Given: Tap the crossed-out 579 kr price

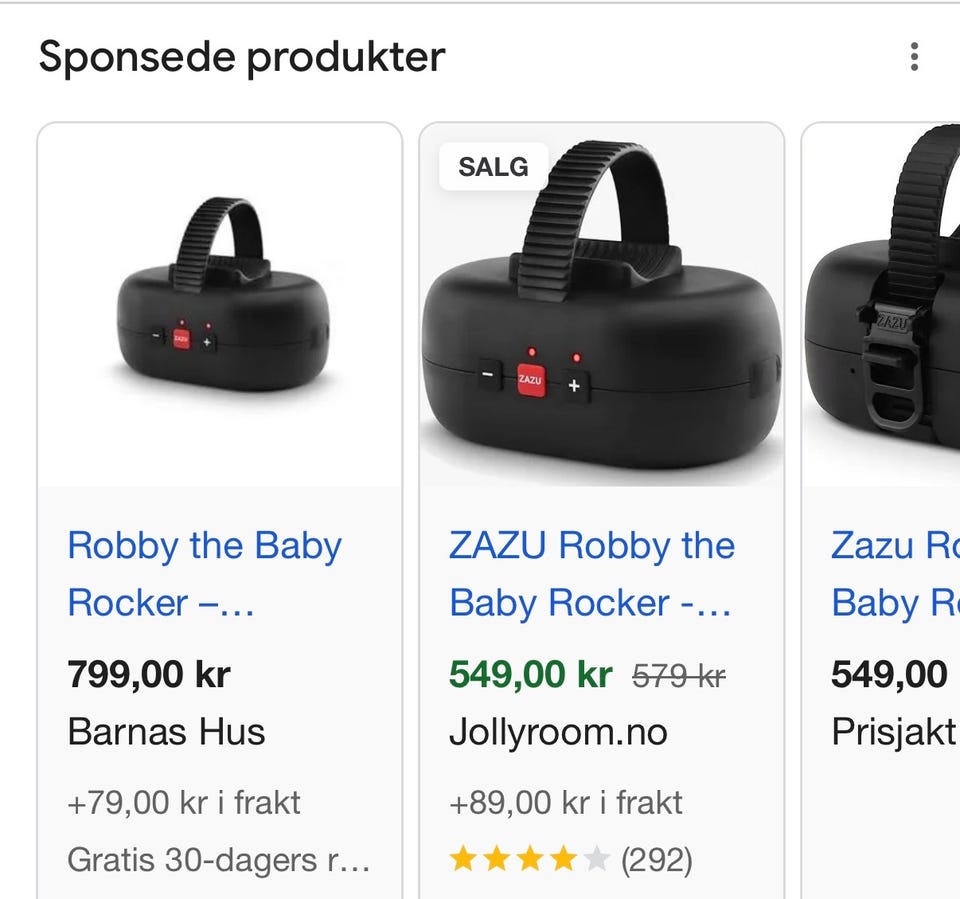Looking at the screenshot, I should click(678, 677).
